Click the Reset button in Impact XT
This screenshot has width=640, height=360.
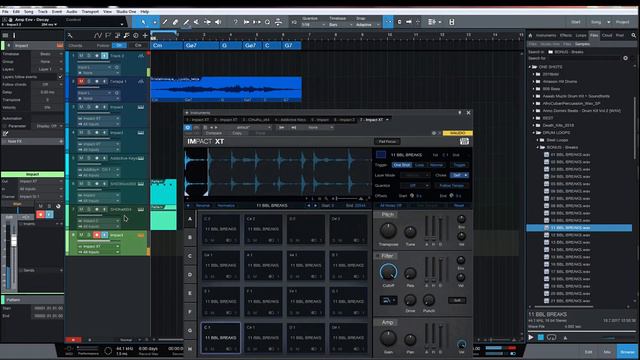[x=459, y=205]
